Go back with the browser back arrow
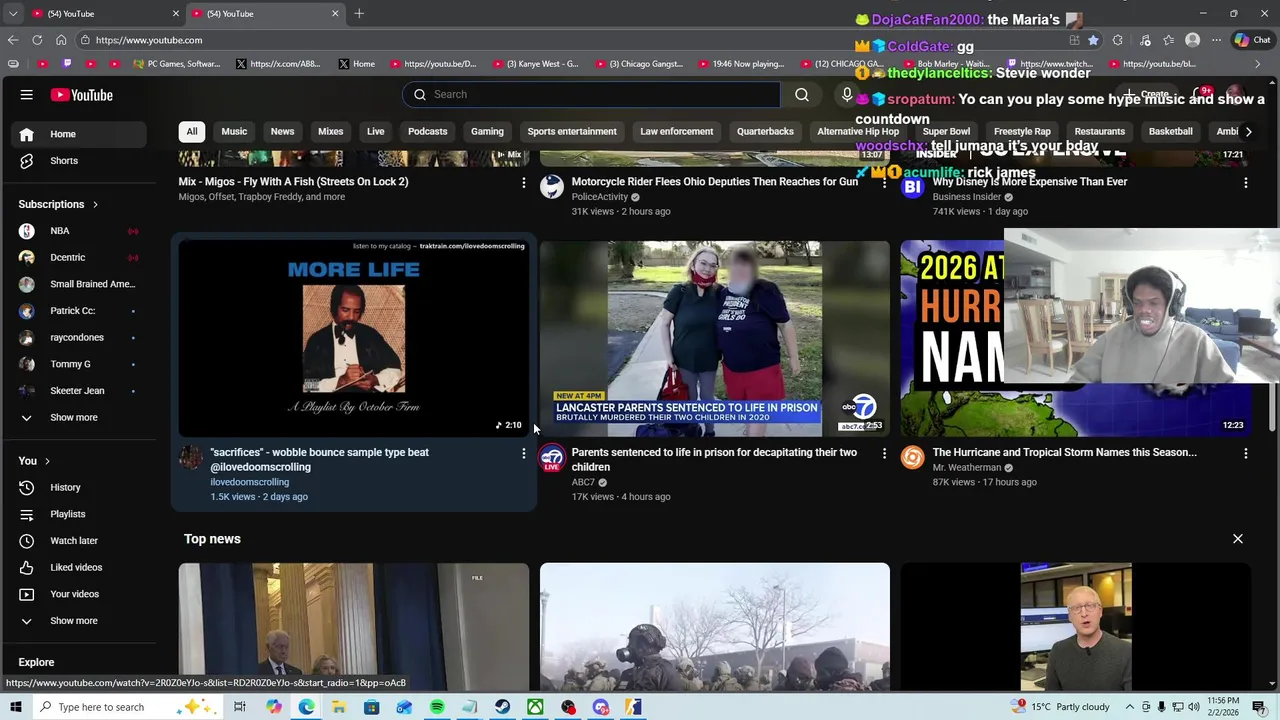 coord(12,40)
